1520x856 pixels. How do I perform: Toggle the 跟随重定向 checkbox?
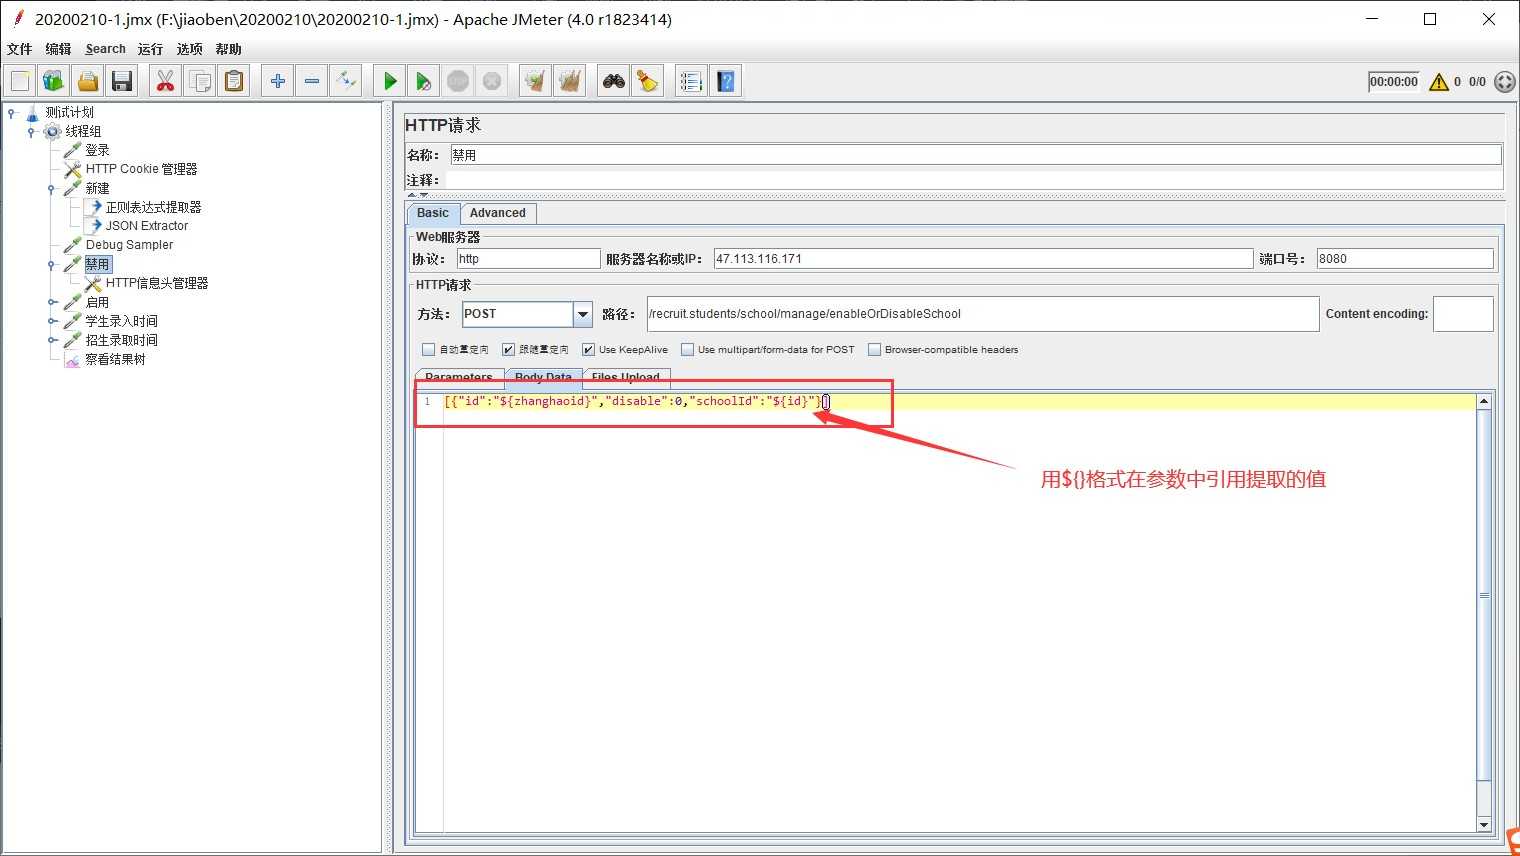508,350
